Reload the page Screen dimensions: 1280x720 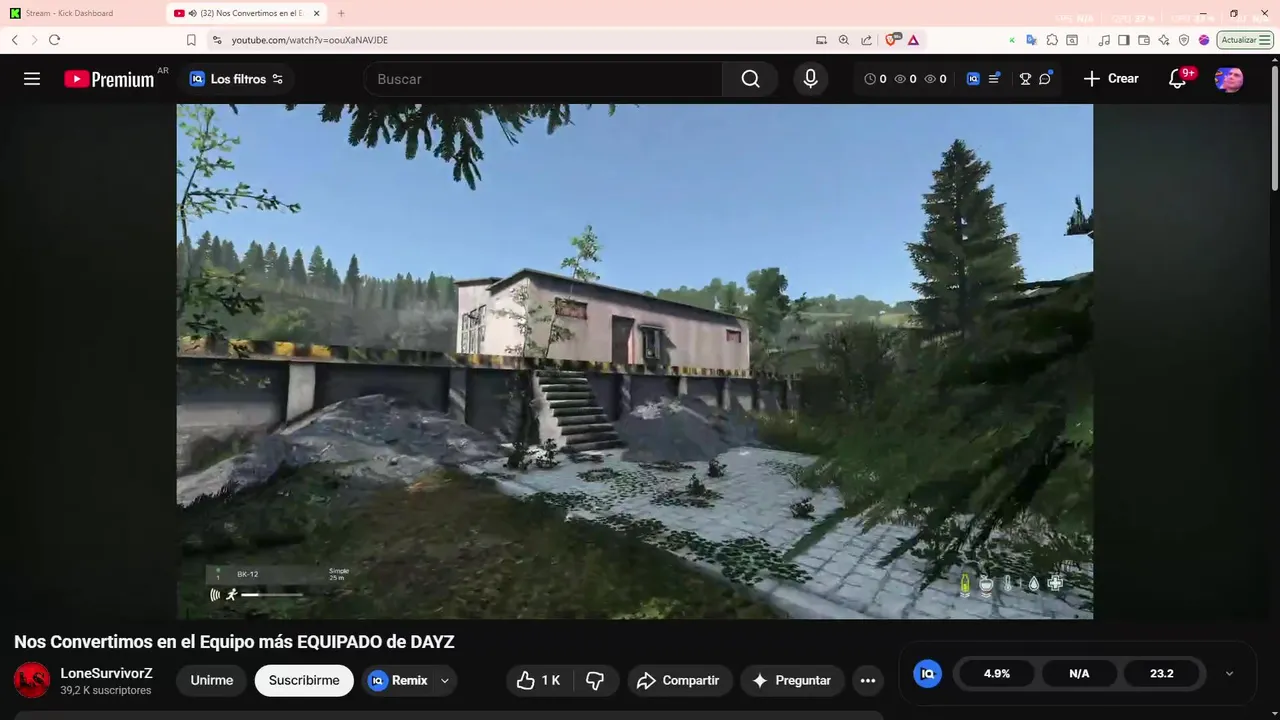[54, 40]
